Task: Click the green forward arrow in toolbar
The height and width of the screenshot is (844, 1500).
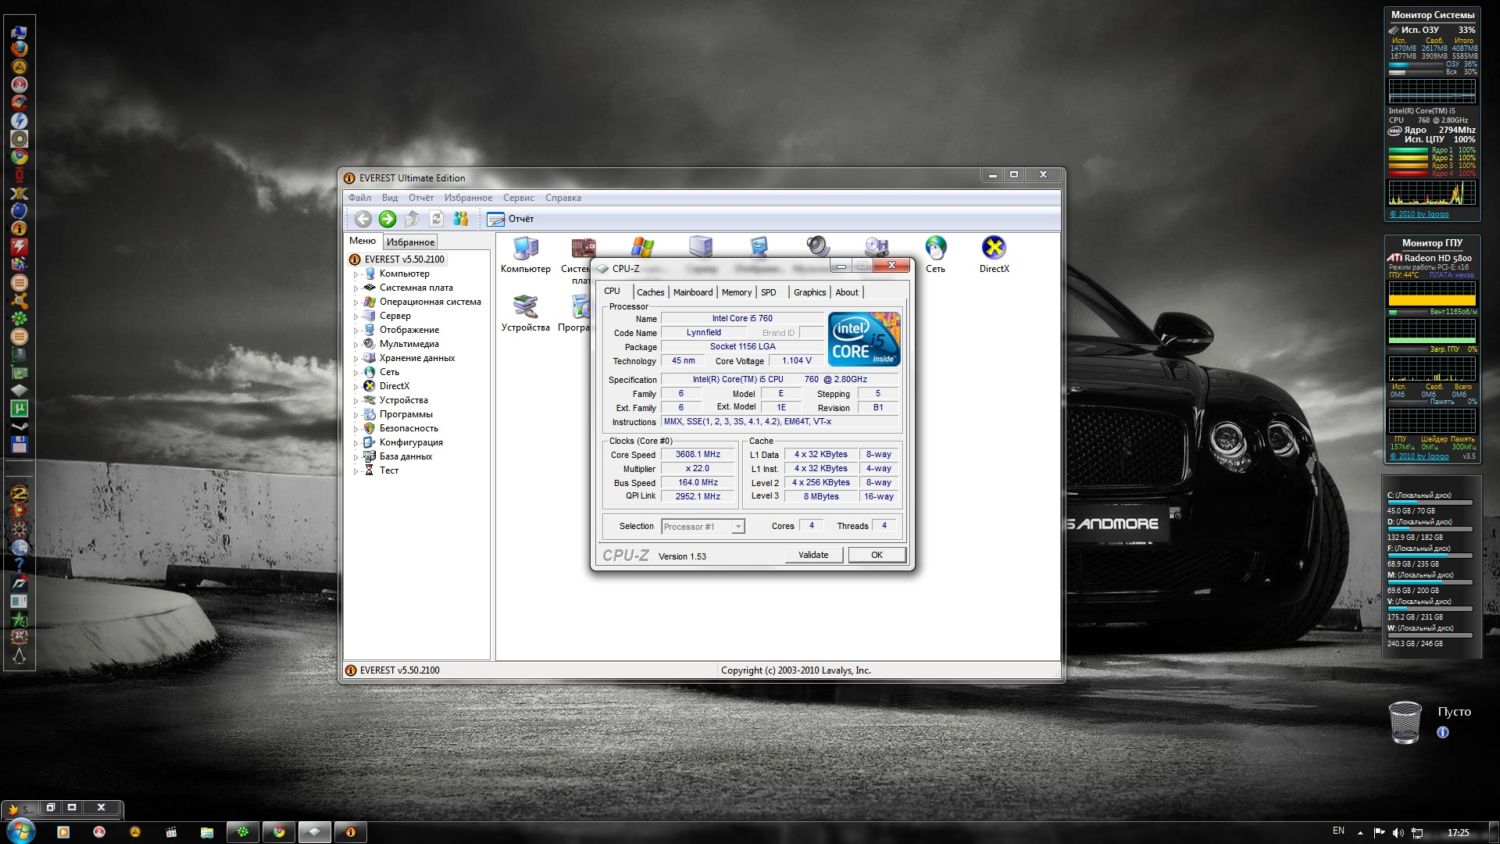Action: [x=387, y=219]
